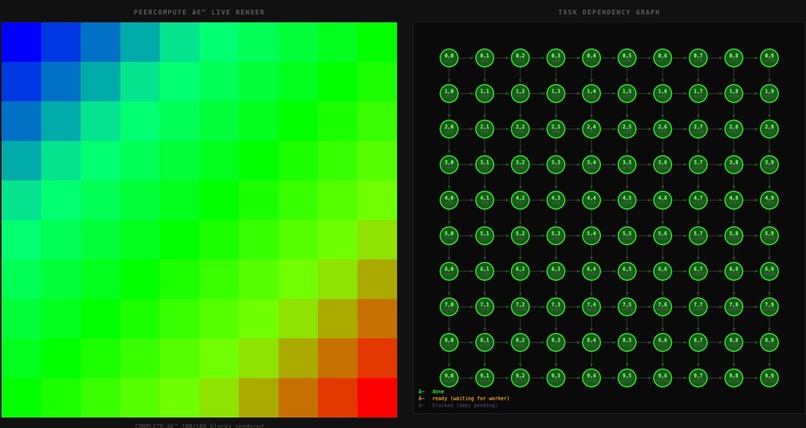806x428 pixels.
Task: Open task node 3,6
Action: (x=663, y=164)
